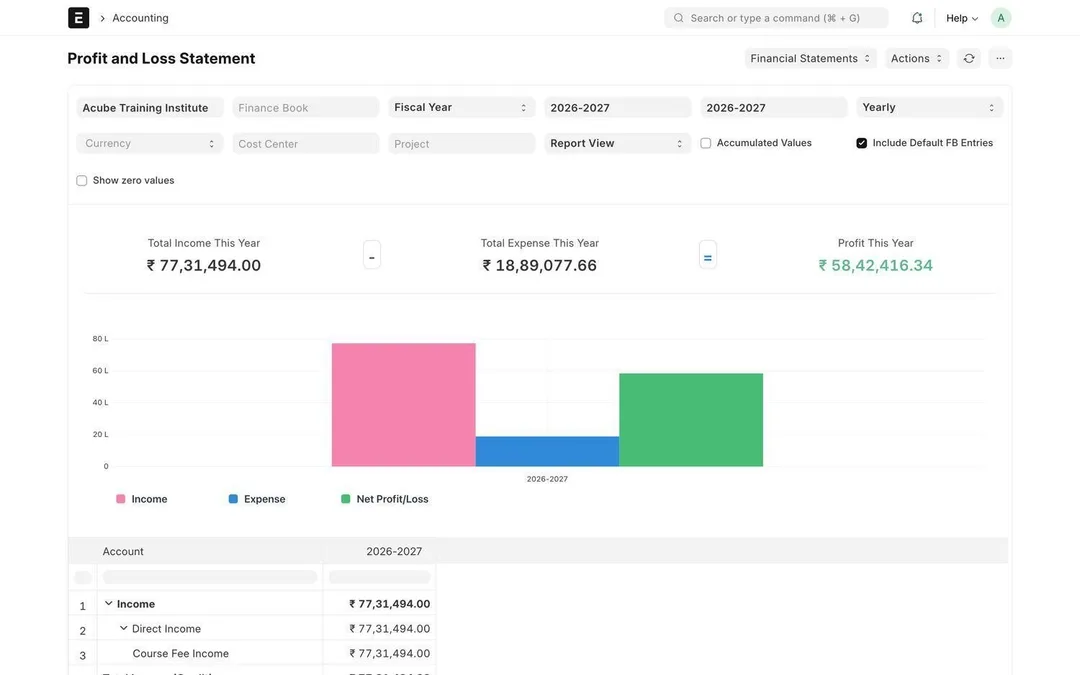Image resolution: width=1080 pixels, height=675 pixels.
Task: Collapse the Direct Income row
Action: click(x=123, y=628)
